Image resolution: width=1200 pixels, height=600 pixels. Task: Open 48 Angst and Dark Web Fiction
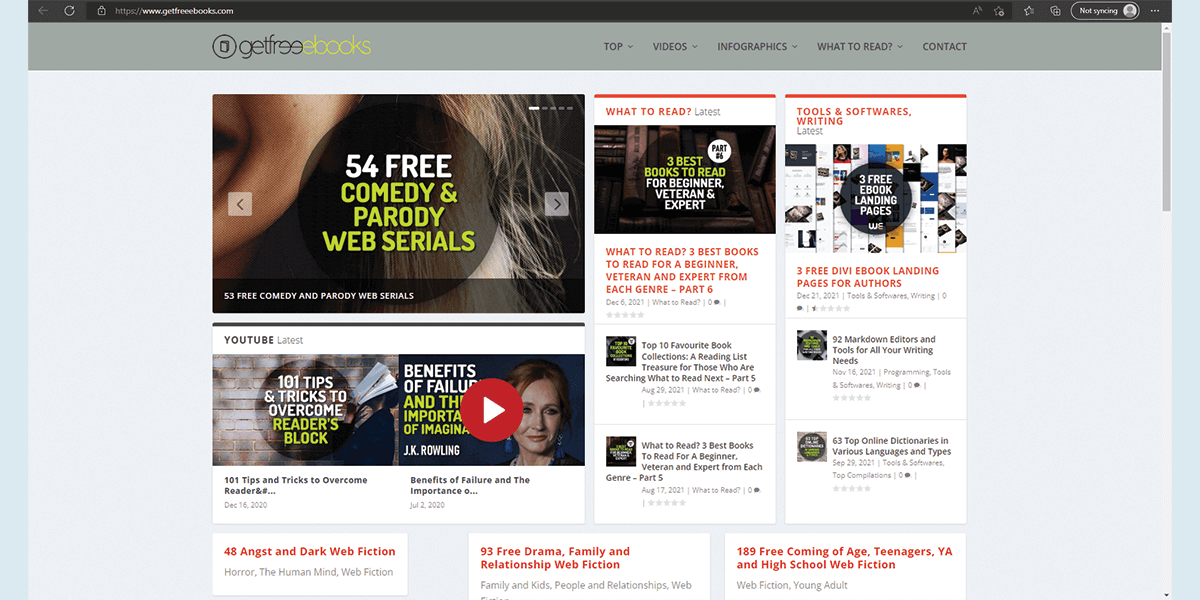[307, 551]
